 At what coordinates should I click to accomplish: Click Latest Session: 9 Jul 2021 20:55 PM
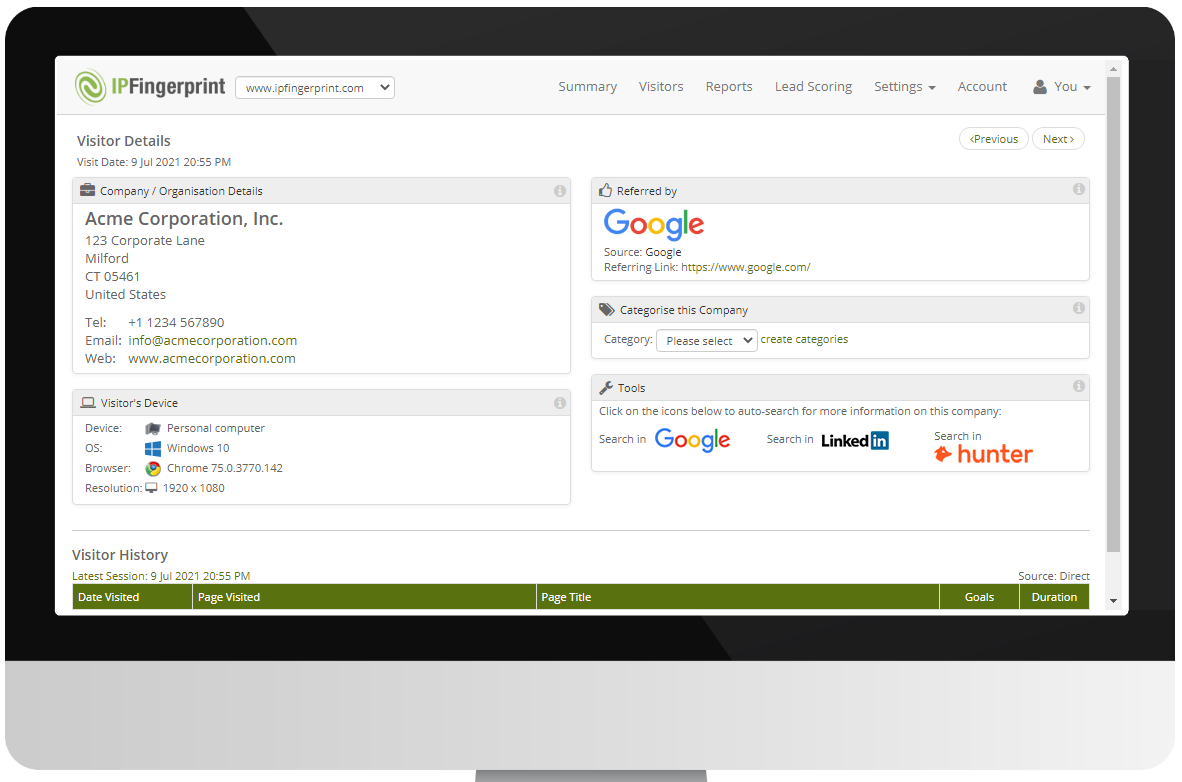point(161,576)
